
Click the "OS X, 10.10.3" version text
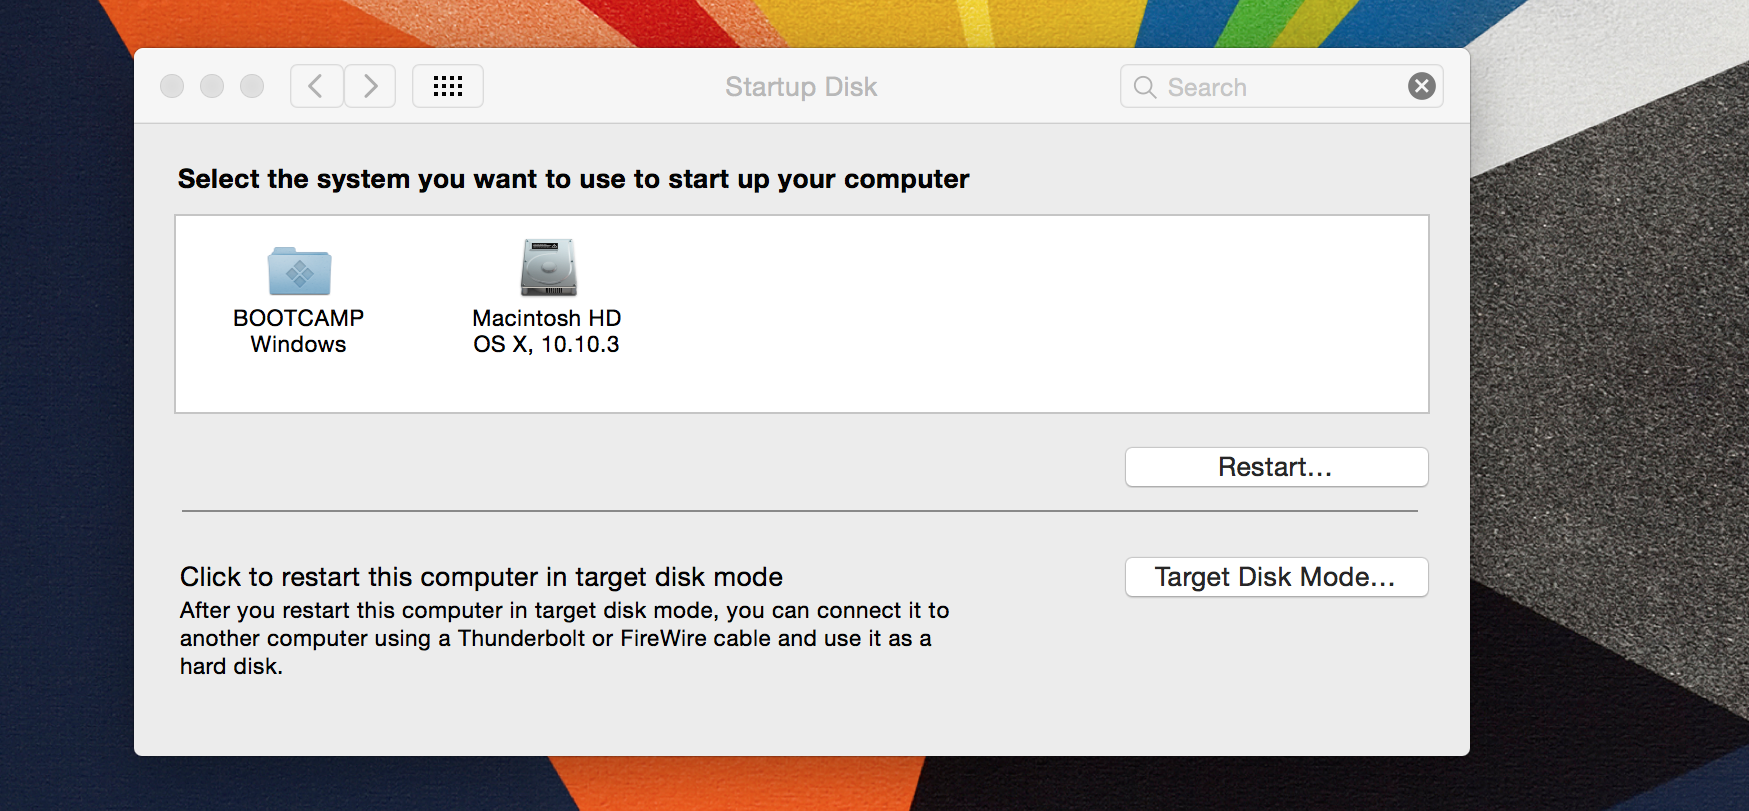click(547, 345)
